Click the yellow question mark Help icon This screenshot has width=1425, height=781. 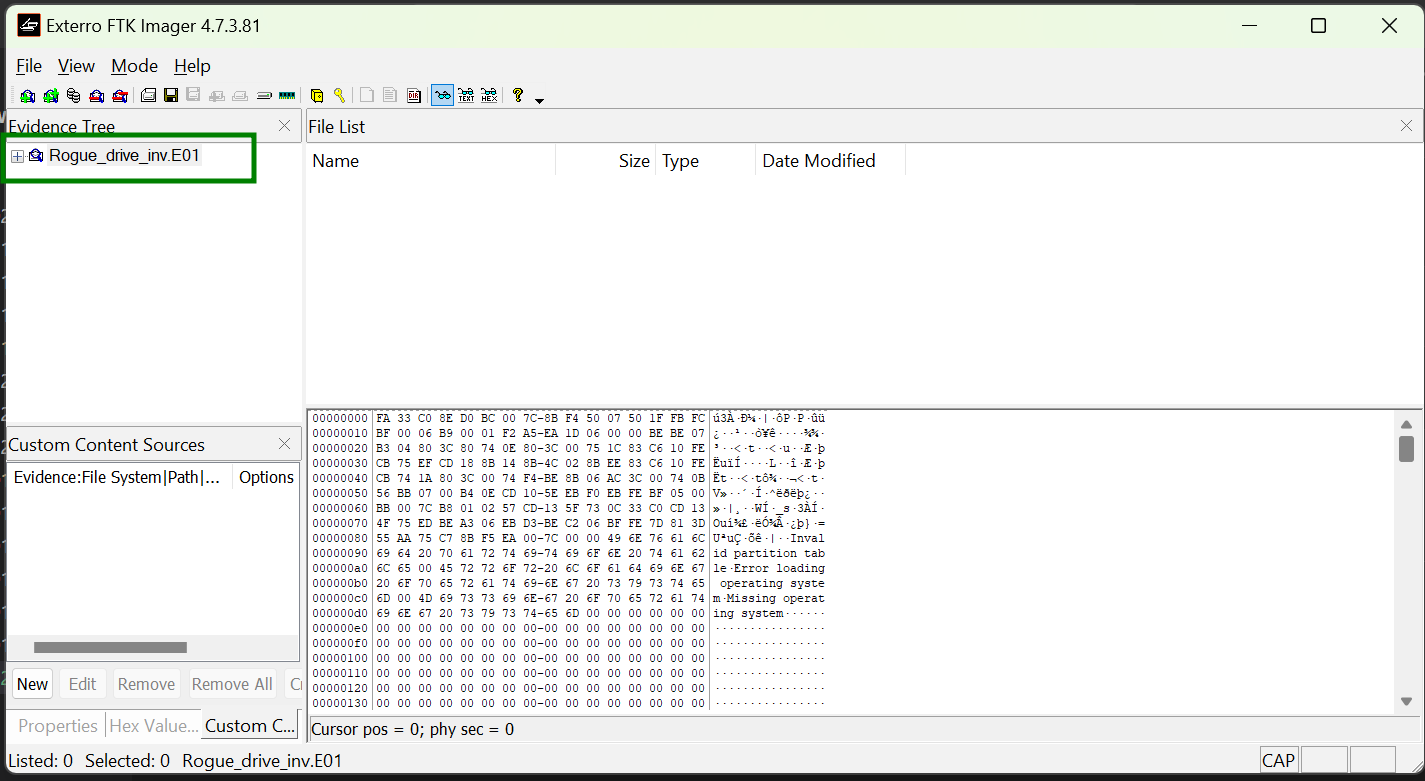point(518,96)
